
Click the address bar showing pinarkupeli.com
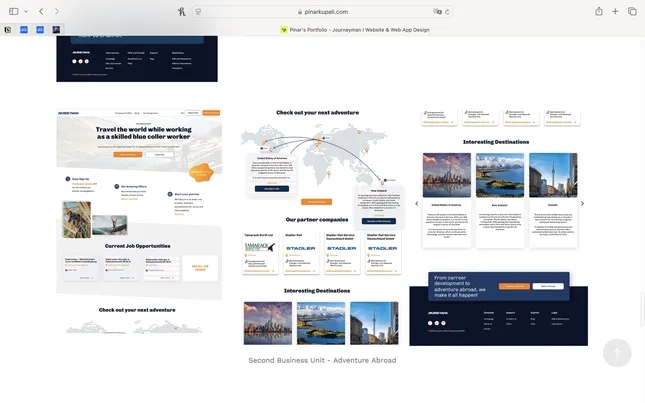pos(322,11)
